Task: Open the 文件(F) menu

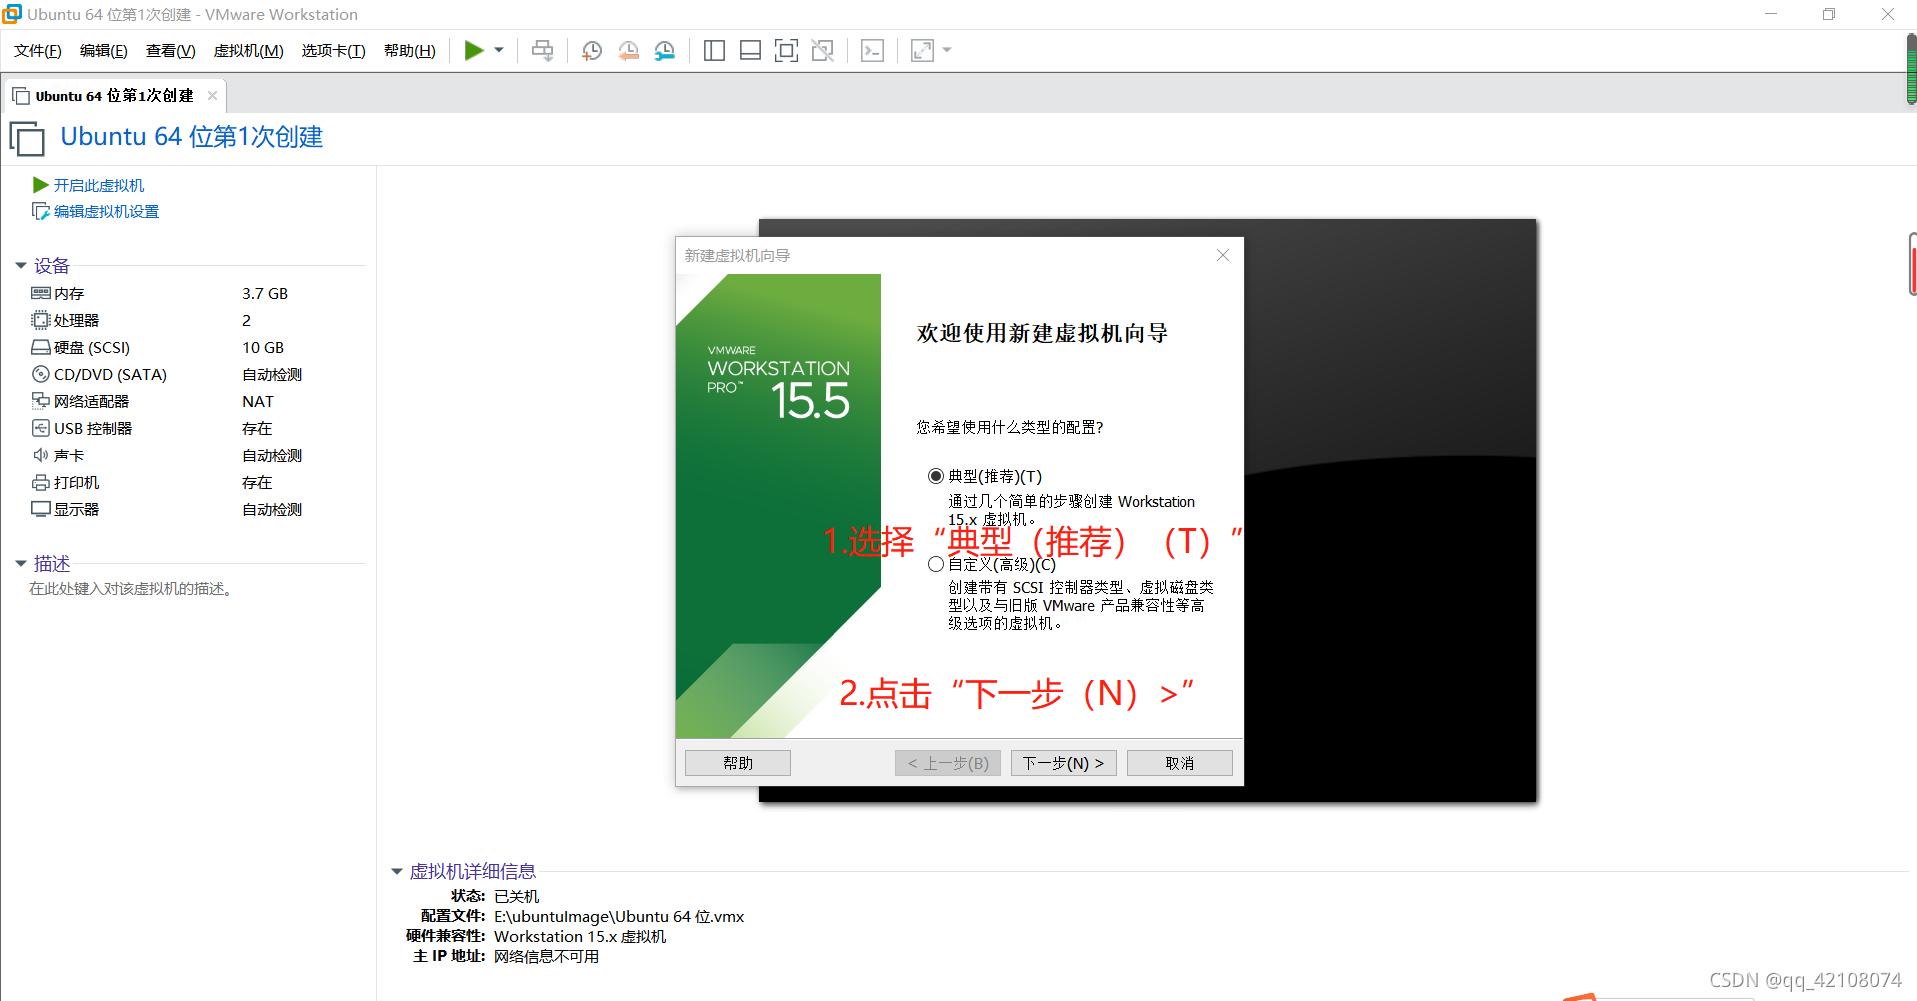Action: [38, 51]
